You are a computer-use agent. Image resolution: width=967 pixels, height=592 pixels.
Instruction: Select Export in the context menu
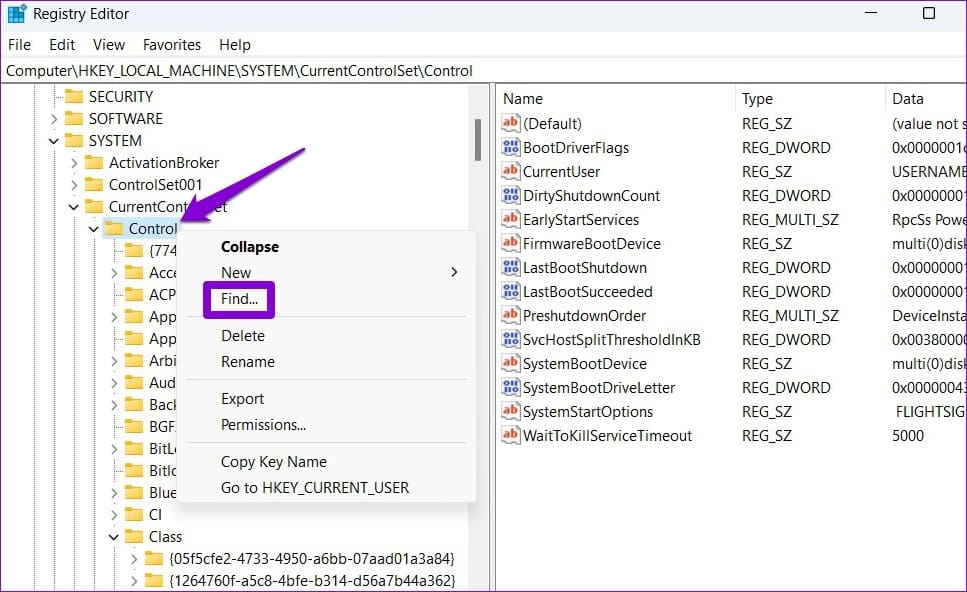tap(242, 399)
